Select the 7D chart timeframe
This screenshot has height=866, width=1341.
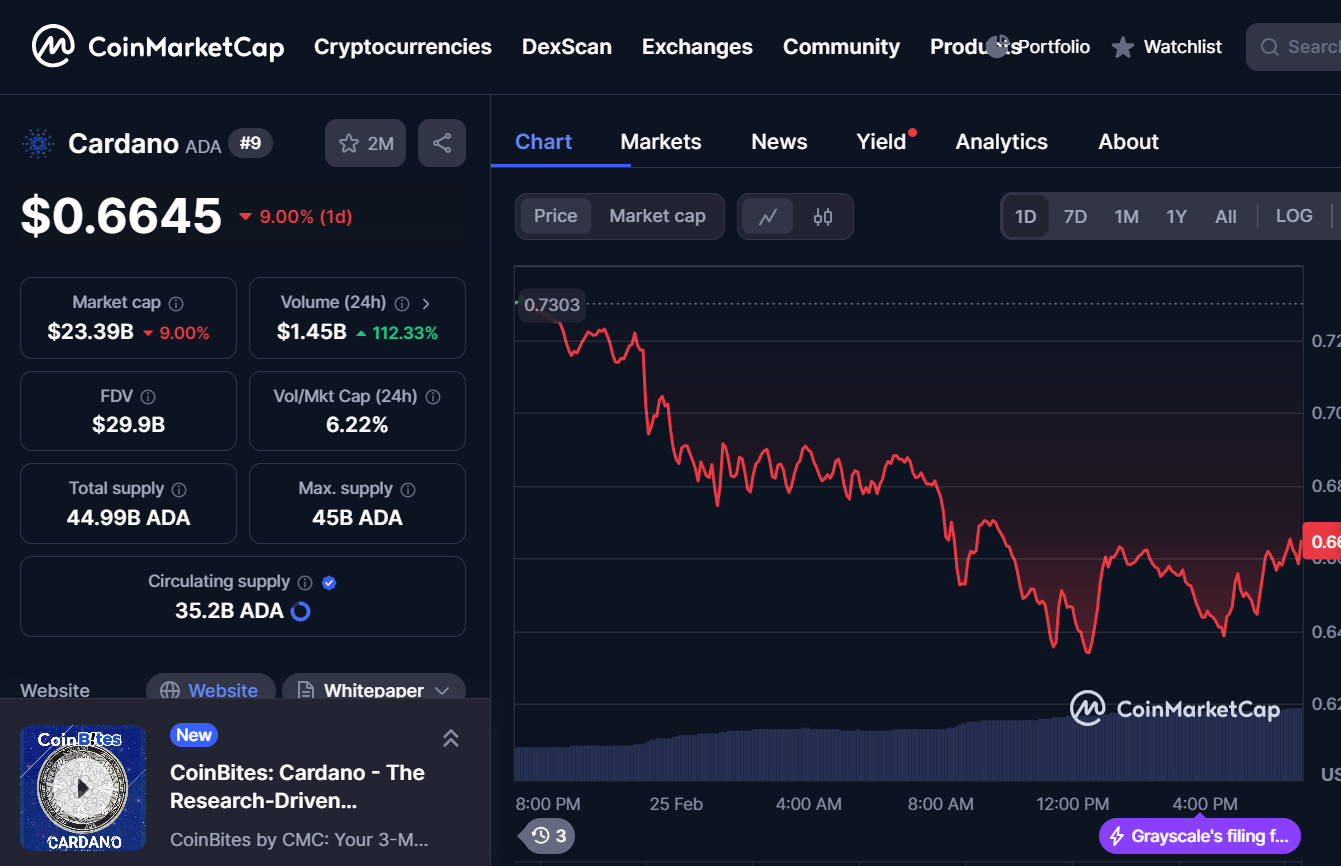(x=1075, y=216)
